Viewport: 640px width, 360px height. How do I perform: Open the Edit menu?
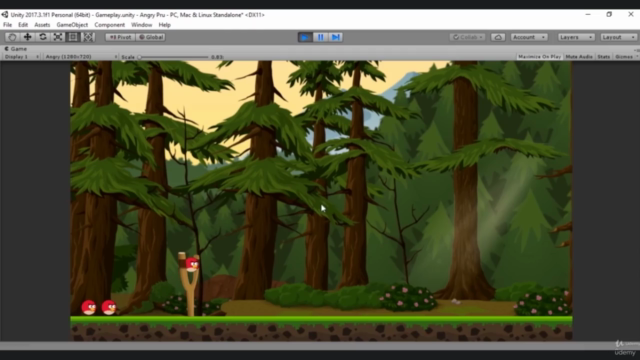point(23,25)
